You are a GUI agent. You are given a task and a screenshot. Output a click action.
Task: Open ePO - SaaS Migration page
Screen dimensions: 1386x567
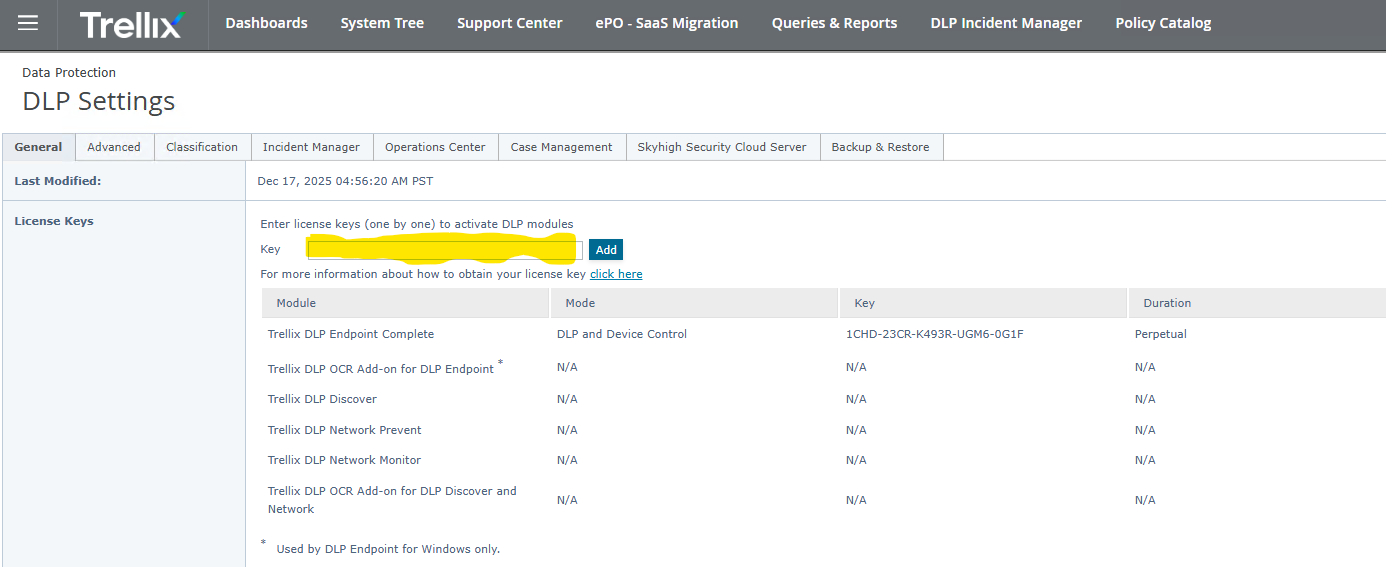(x=667, y=23)
